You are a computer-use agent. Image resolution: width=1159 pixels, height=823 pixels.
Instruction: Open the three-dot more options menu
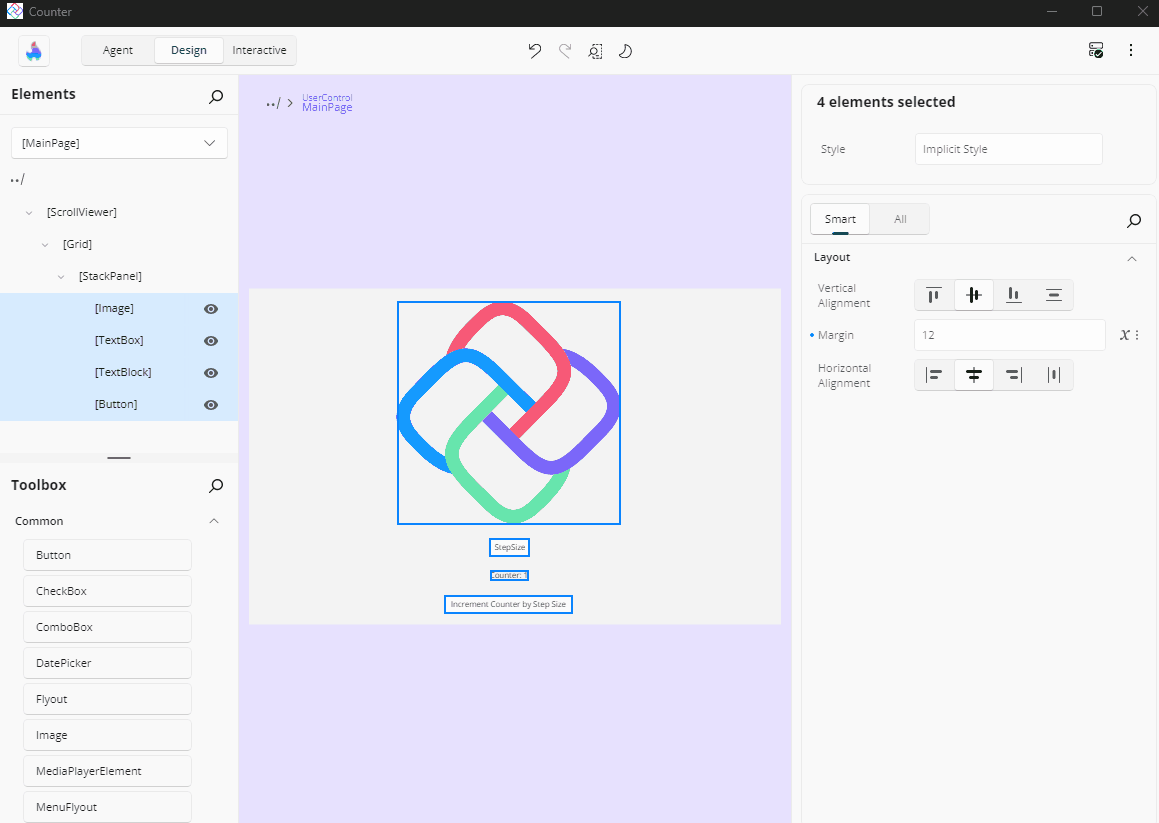(1131, 50)
